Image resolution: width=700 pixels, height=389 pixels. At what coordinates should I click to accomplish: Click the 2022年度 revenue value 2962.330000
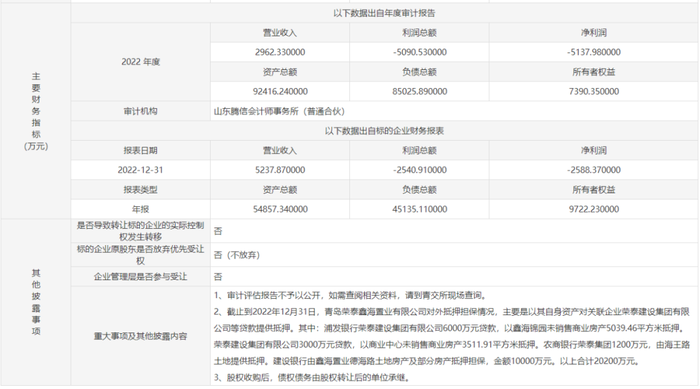tap(280, 52)
